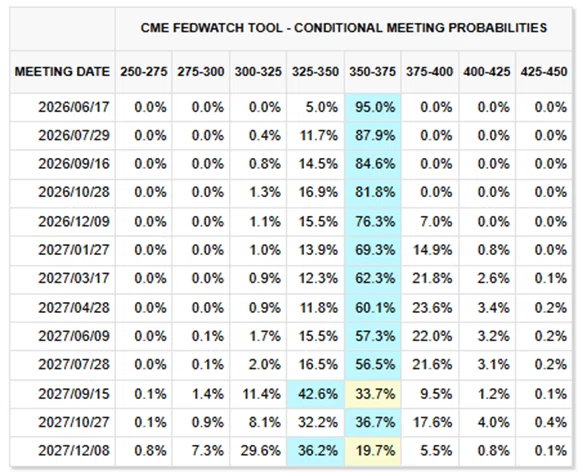Click the 29.6% cell in last row
Viewport: 587px width, 476px height.
[x=259, y=451]
